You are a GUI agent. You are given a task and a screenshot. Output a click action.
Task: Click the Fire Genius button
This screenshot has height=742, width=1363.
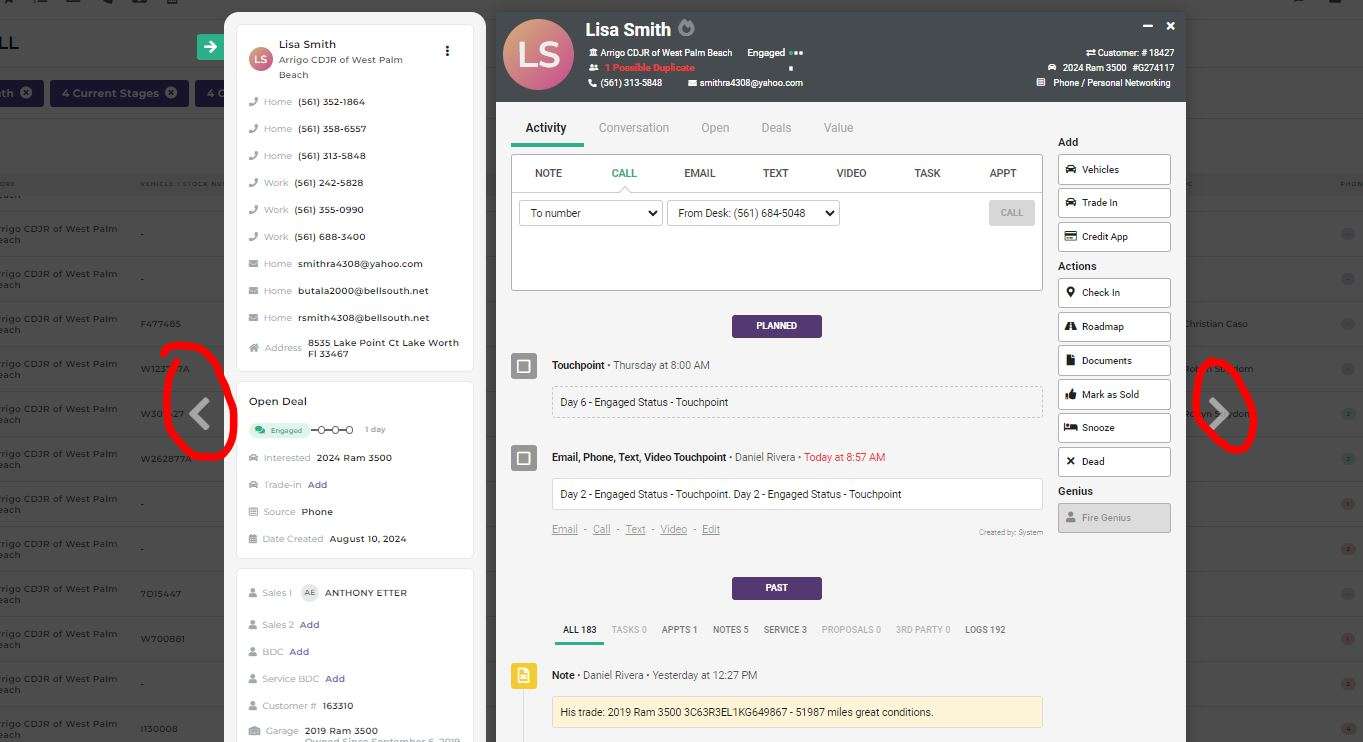click(1114, 518)
